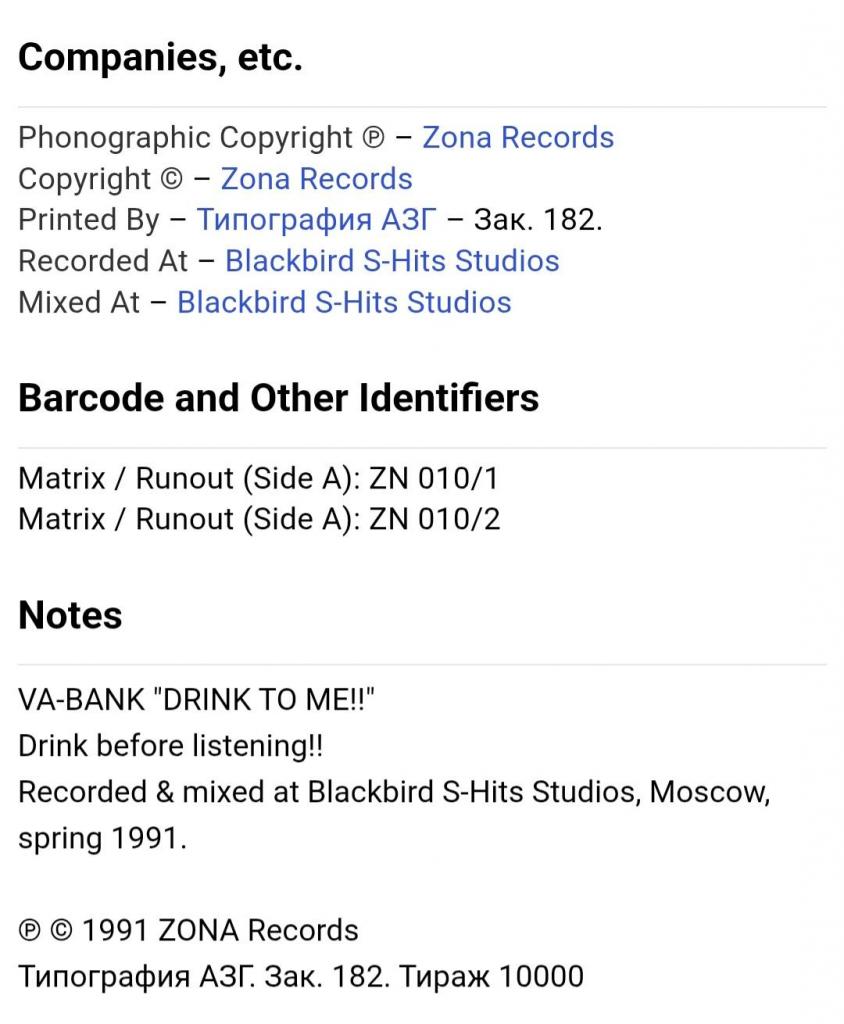This screenshot has height=1024, width=844.
Task: Follow Blackbird S-Hits Studios link after Recorded At
Action: pos(392,261)
